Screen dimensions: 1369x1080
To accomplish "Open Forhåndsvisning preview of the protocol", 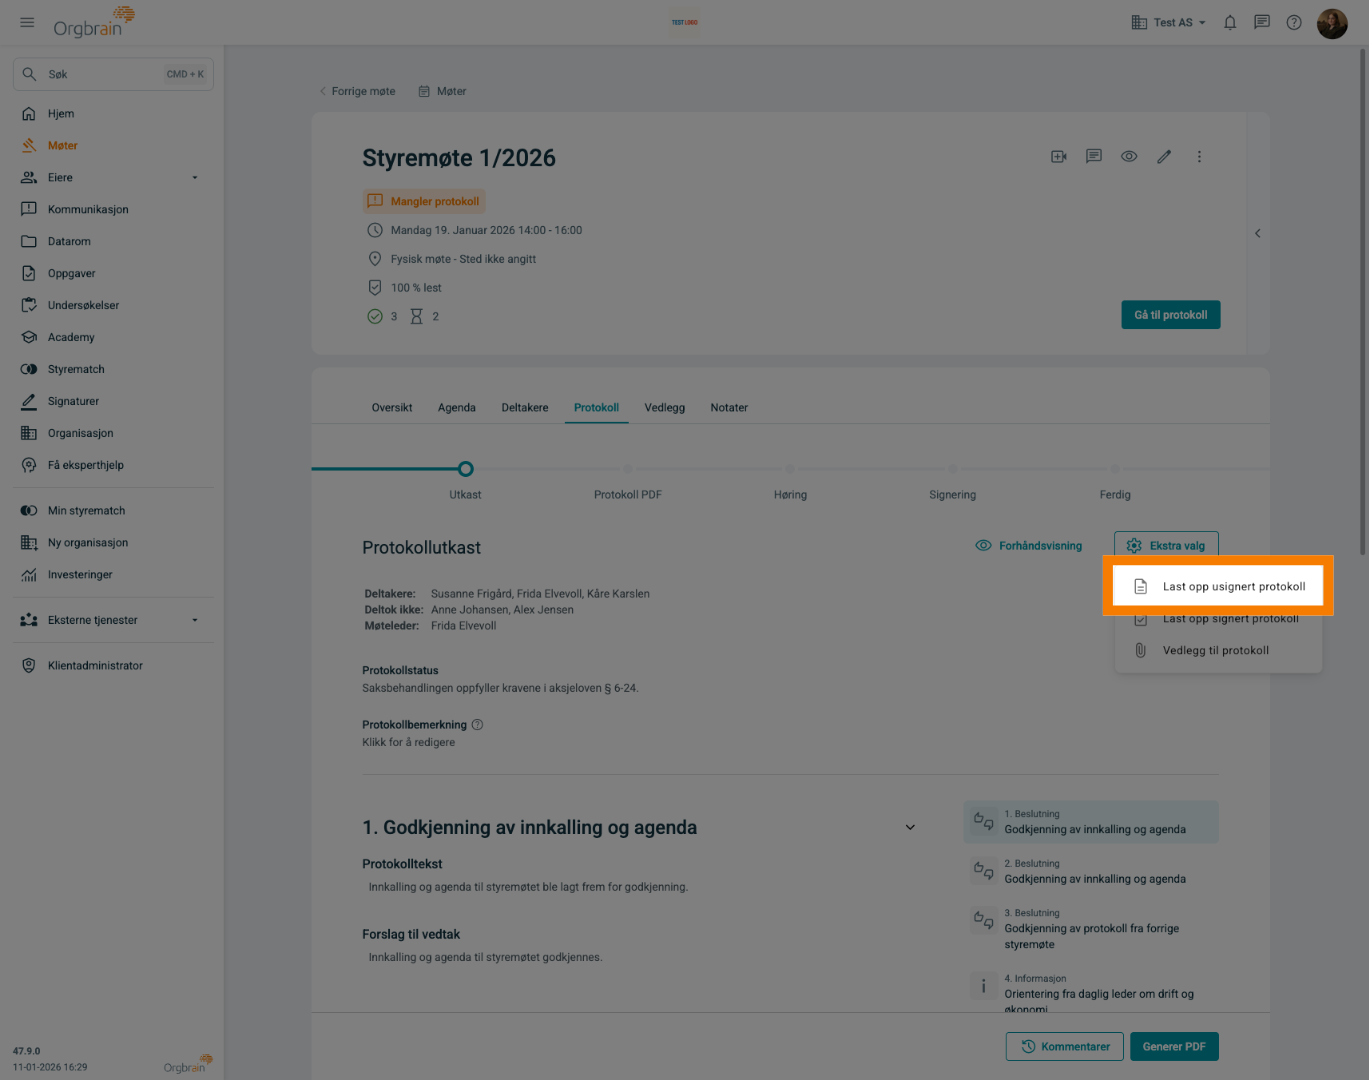I will [x=1029, y=546].
